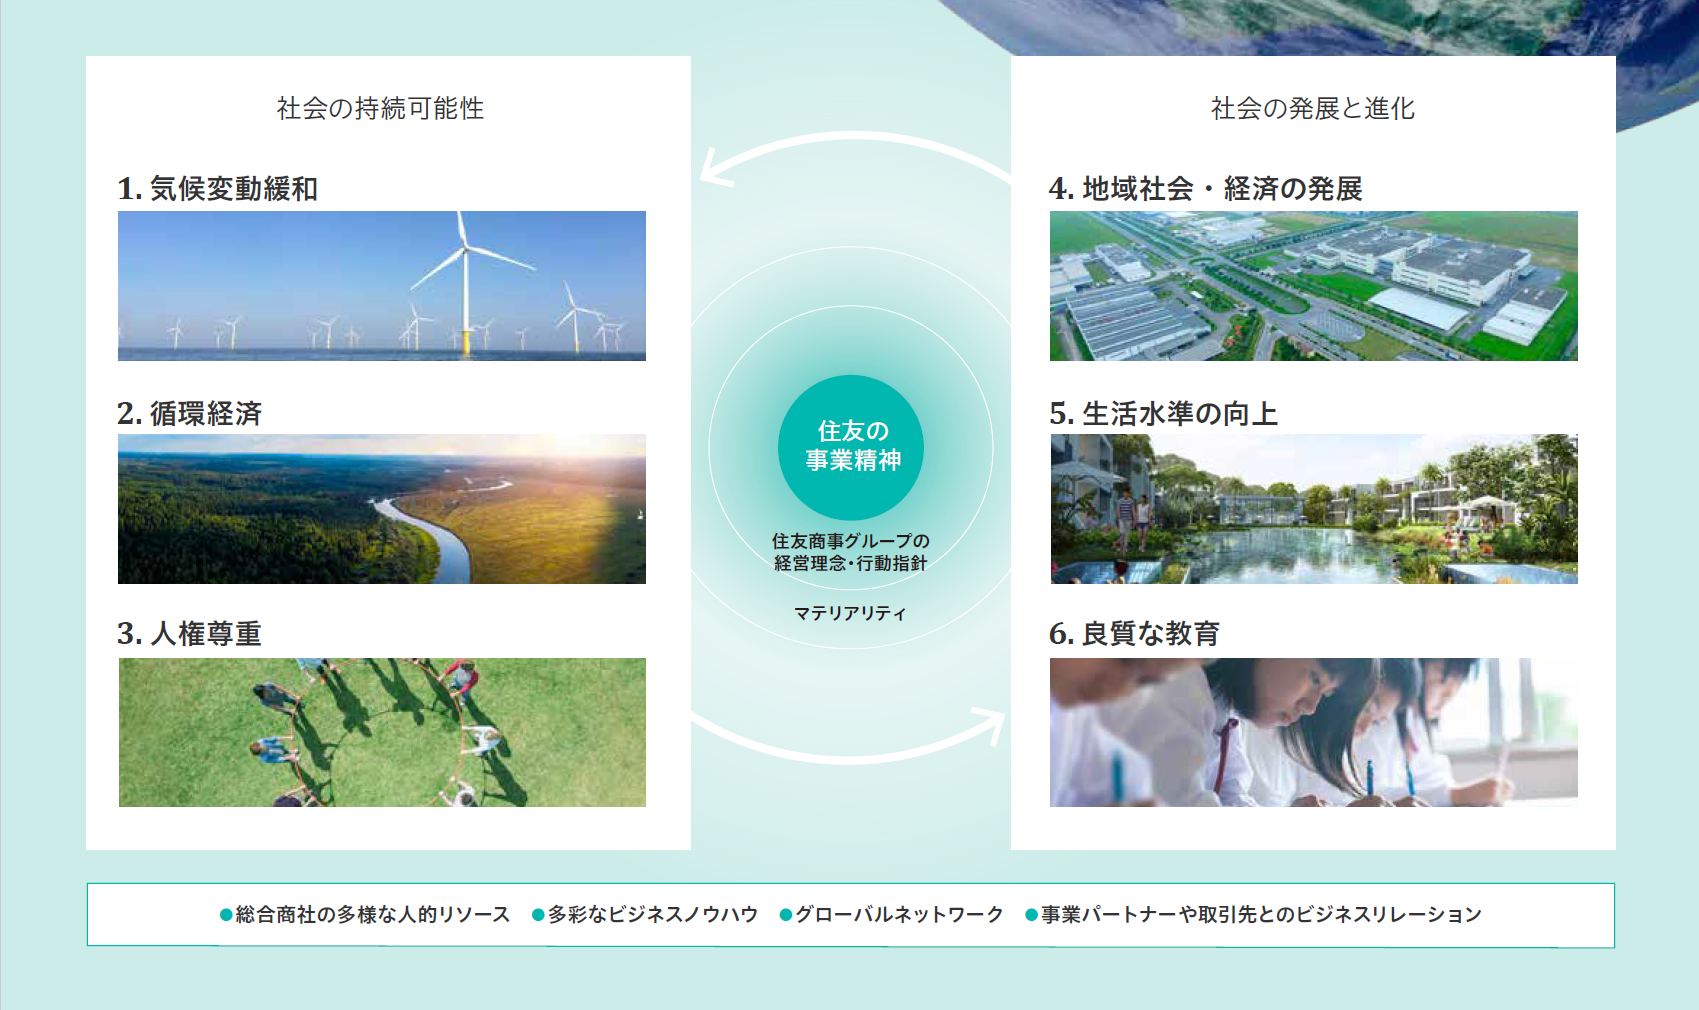
Task: Click the item 事業パートナーや取引先とのビジネスリレーション
Action: pos(1254,914)
